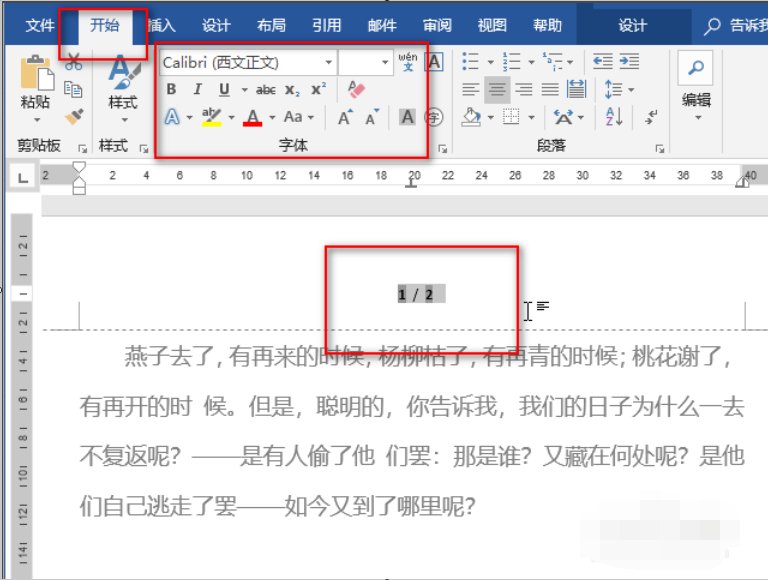Open the clipboard 剪贴板 dialog launcher
The width and height of the screenshot is (768, 580).
point(82,148)
